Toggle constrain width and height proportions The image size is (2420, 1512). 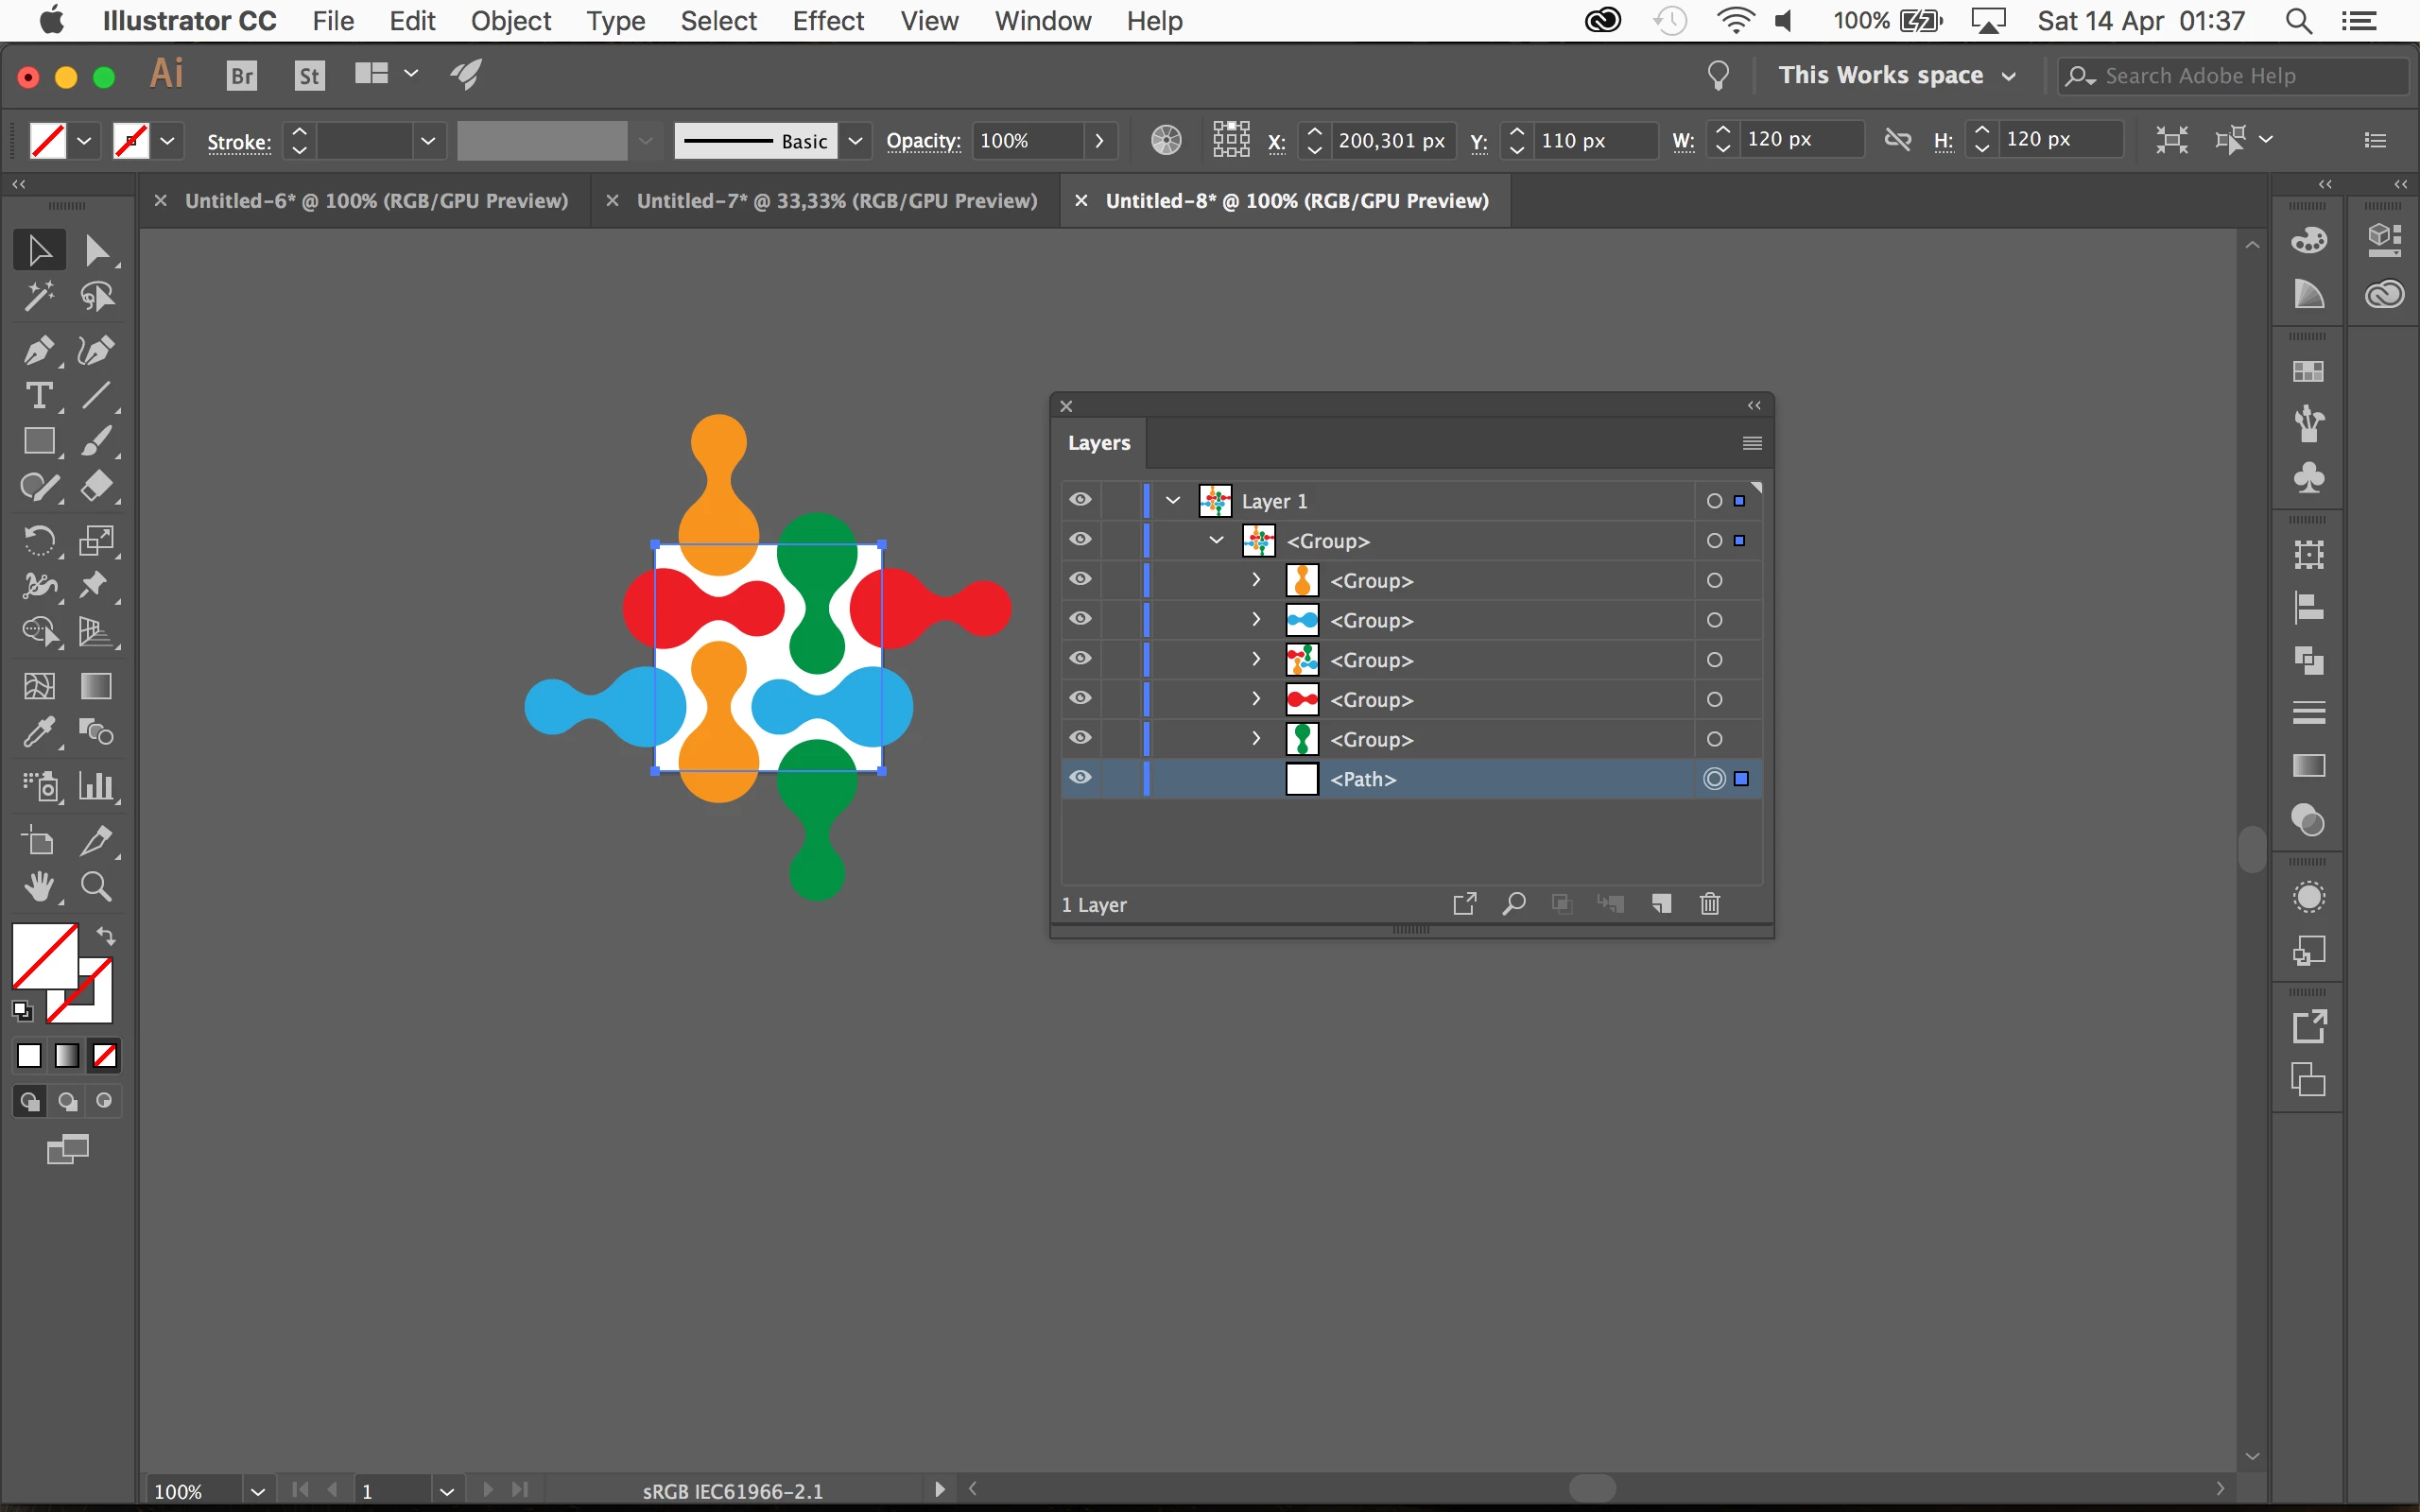1897,140
